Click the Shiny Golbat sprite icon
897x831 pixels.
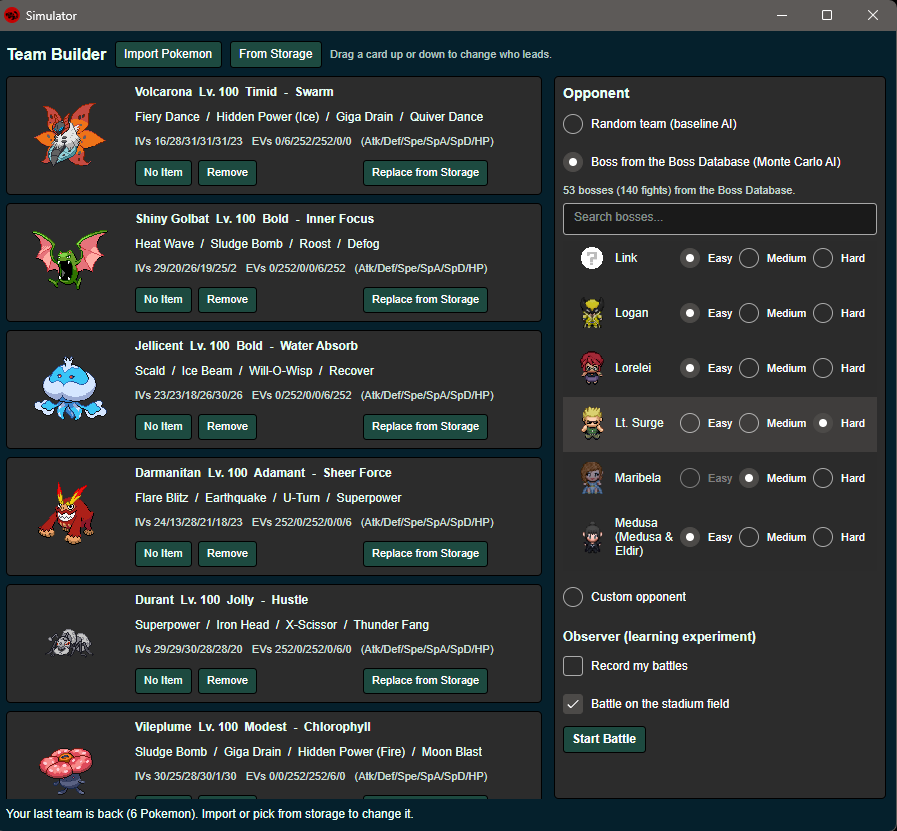coord(70,260)
